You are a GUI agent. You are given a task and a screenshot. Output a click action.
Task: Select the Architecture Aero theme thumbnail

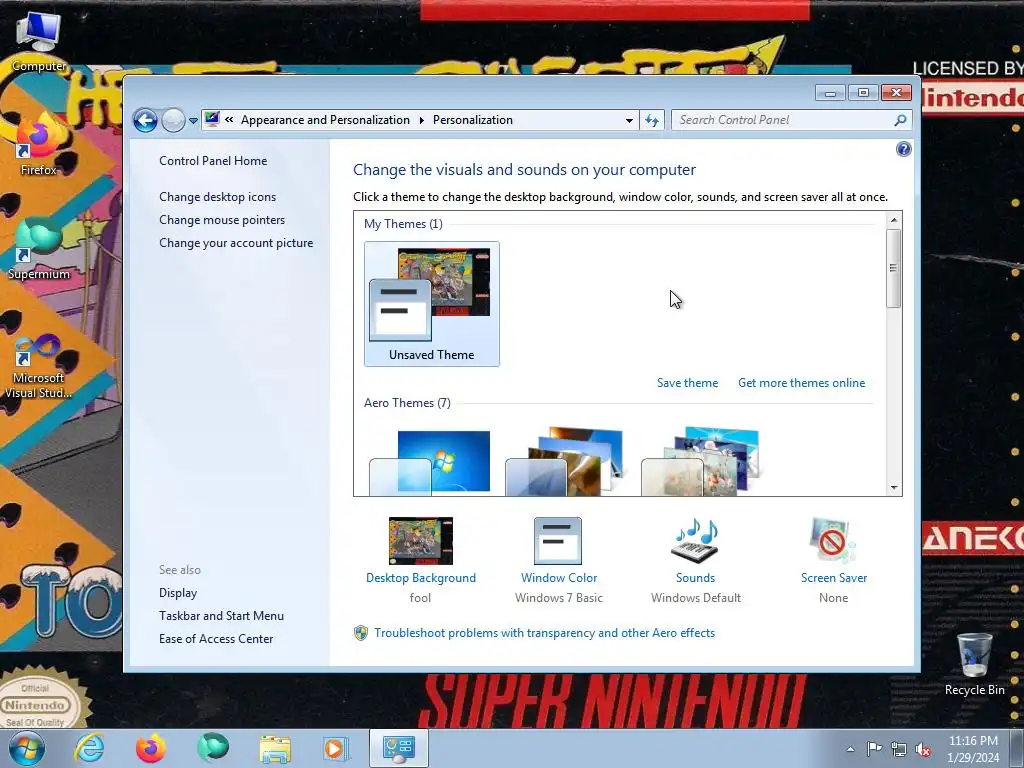[x=566, y=462]
